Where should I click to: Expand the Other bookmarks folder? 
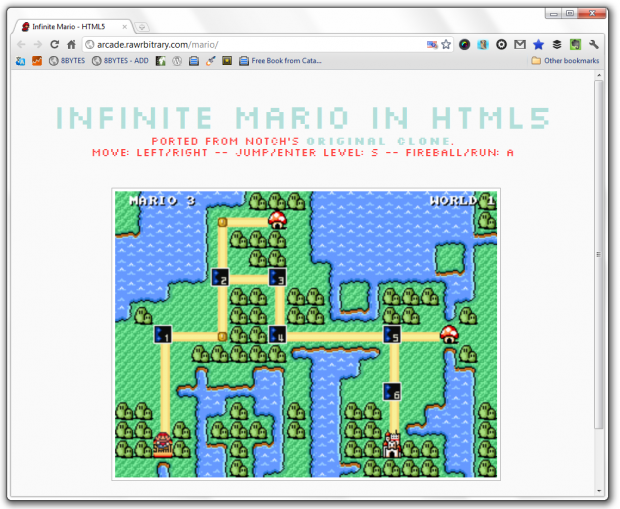[x=565, y=61]
